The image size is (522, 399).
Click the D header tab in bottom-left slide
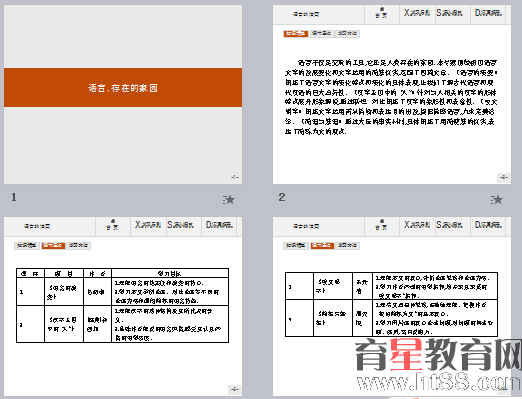219,225
